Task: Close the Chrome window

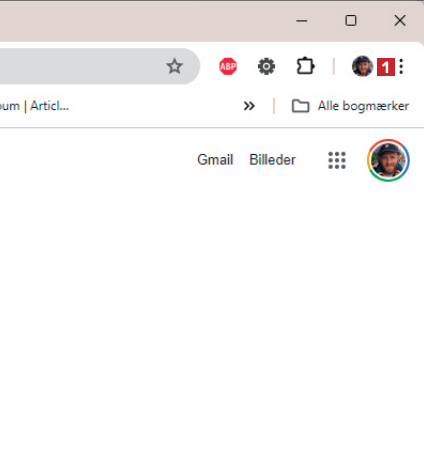Action: tap(400, 21)
